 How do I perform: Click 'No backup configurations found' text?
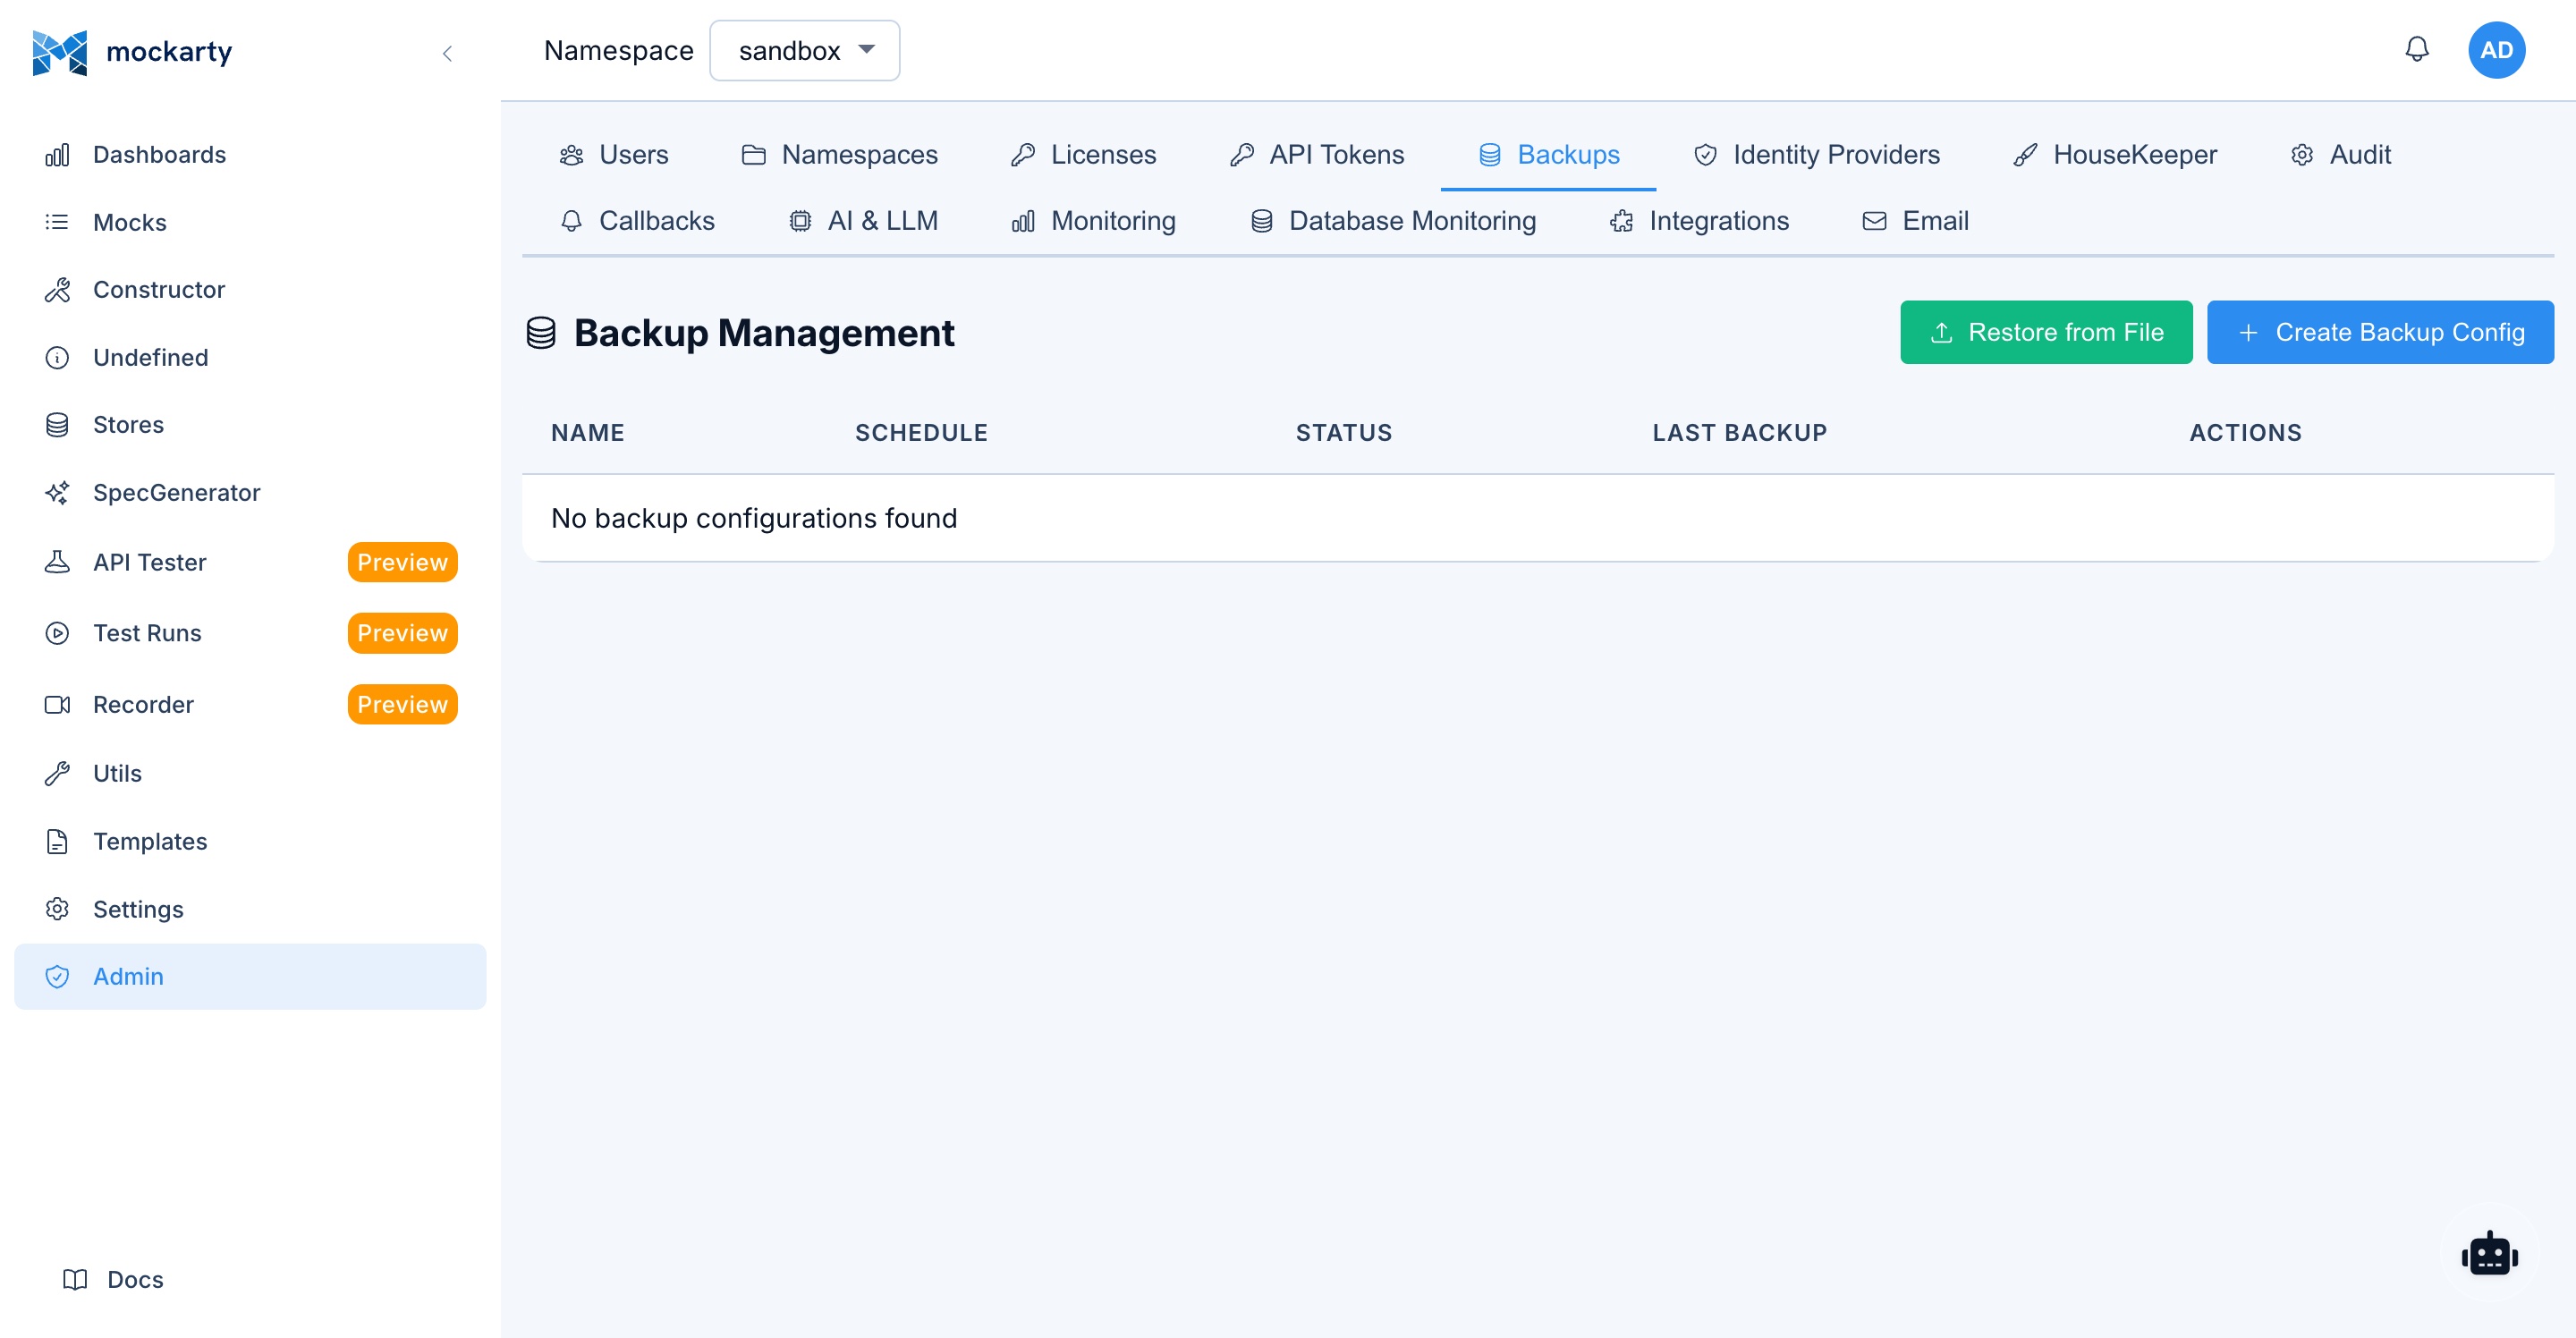click(754, 518)
